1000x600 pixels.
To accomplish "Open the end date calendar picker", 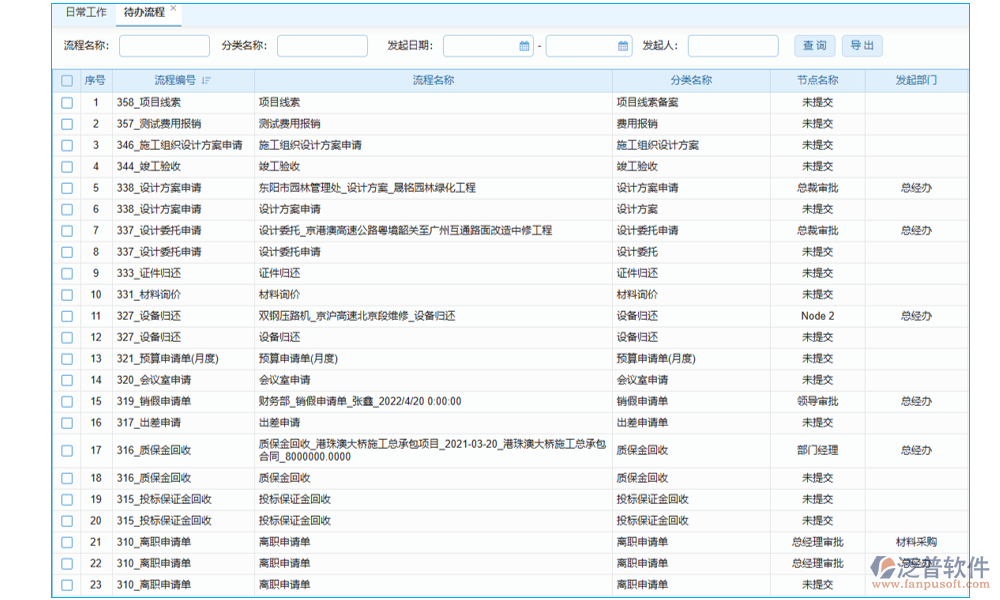I will (x=624, y=46).
